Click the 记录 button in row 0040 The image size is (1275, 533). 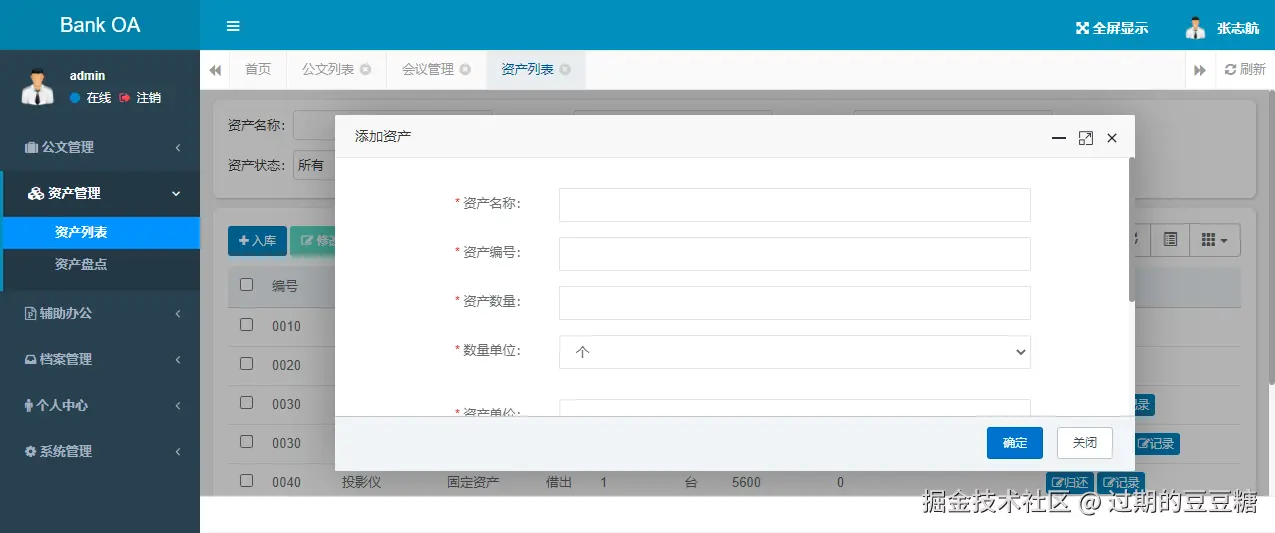point(1121,483)
